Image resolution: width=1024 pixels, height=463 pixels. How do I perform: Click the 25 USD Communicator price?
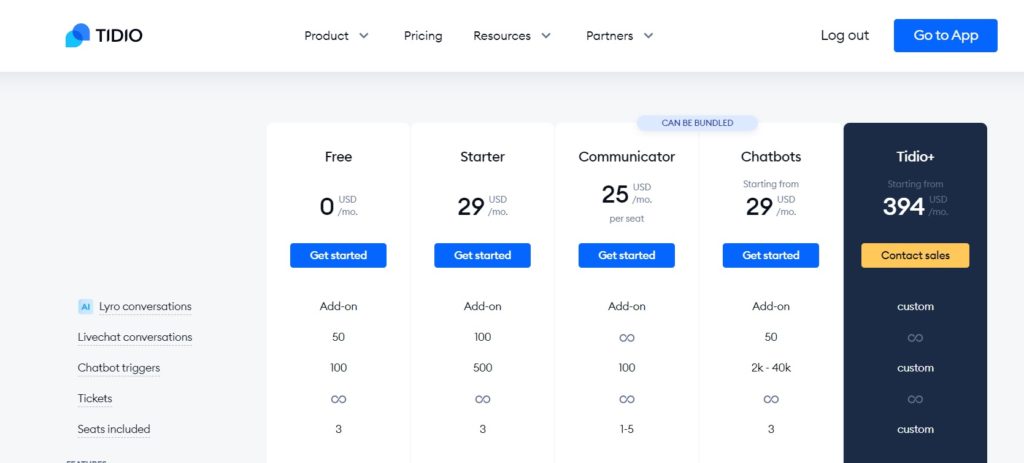point(627,193)
